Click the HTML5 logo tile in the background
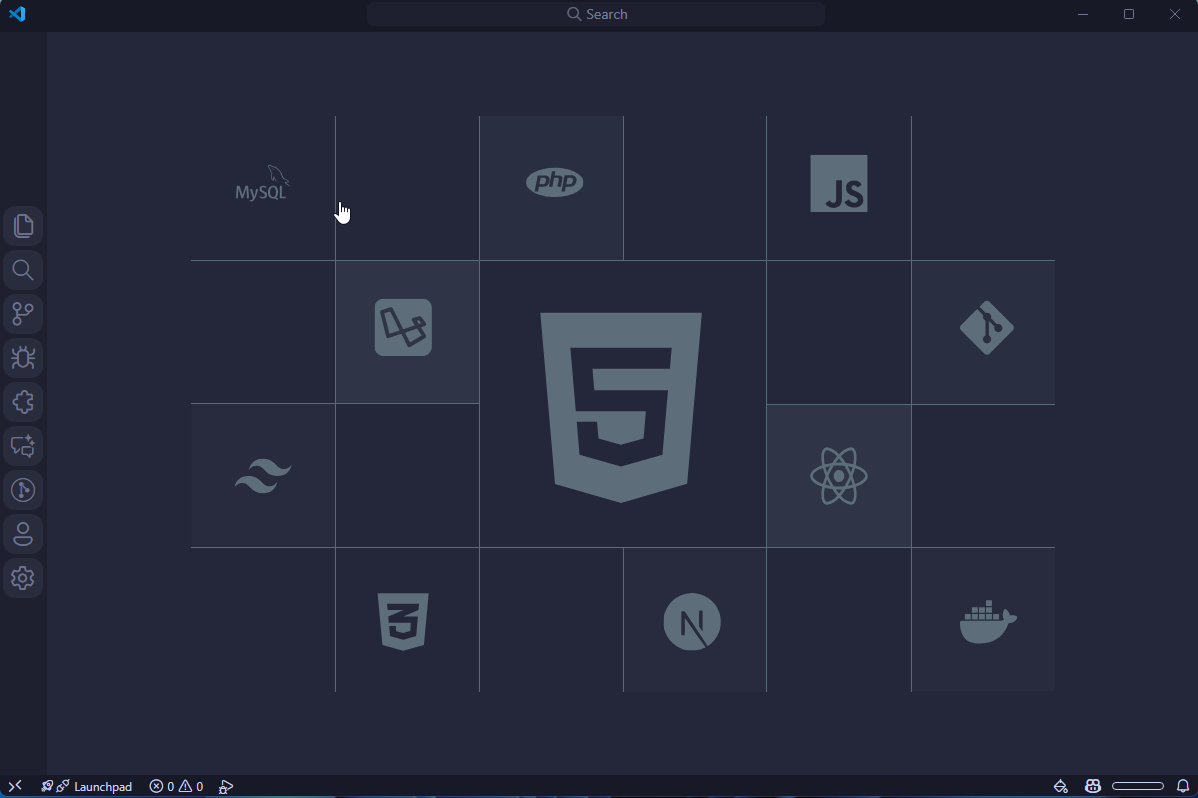 pos(621,404)
